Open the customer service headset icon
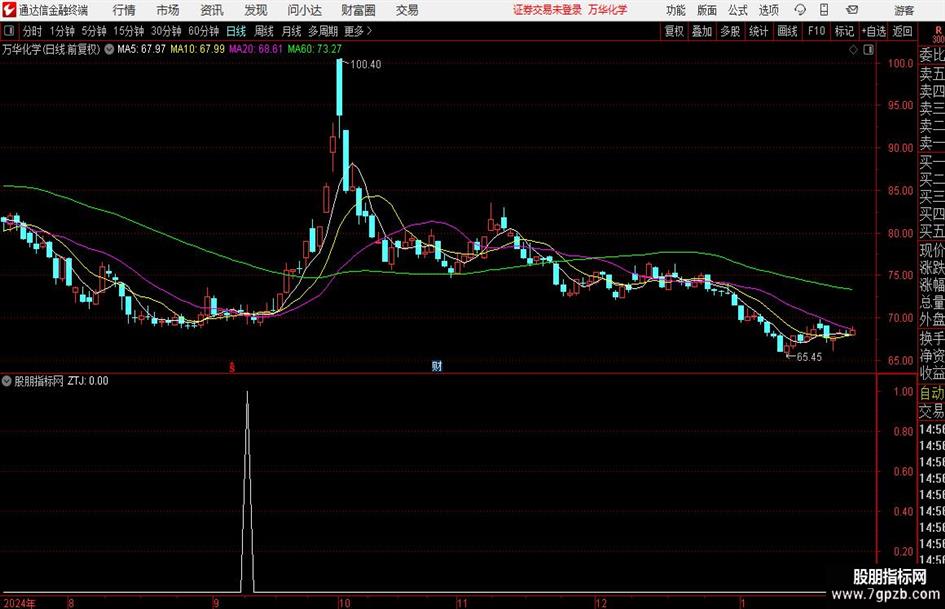The height and width of the screenshot is (609, 945). click(x=800, y=10)
